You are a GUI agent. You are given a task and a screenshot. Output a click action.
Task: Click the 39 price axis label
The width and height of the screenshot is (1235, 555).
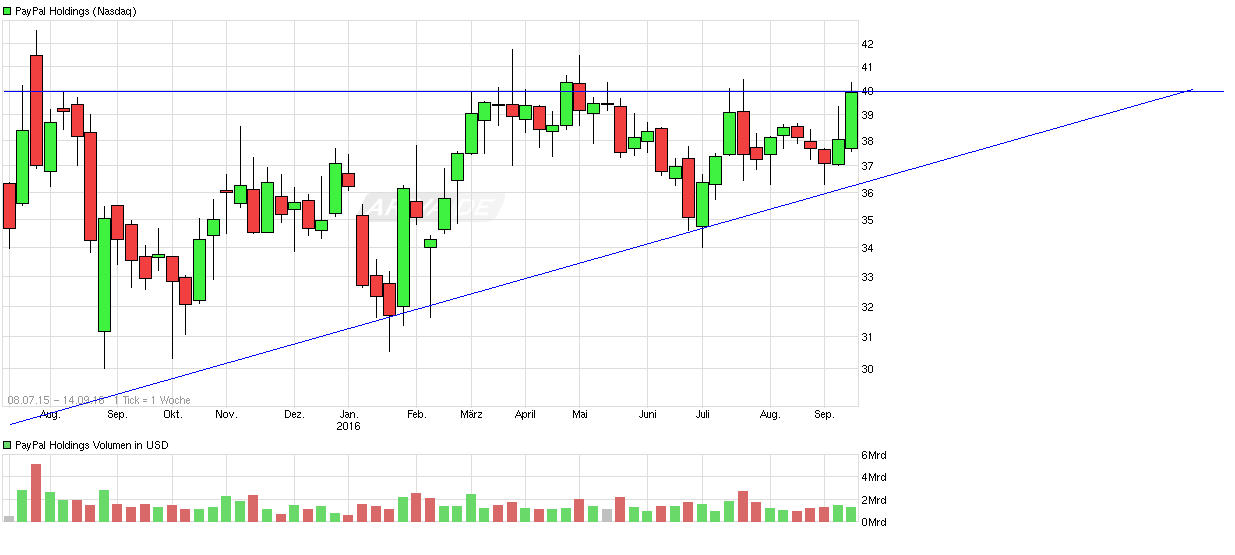867,115
